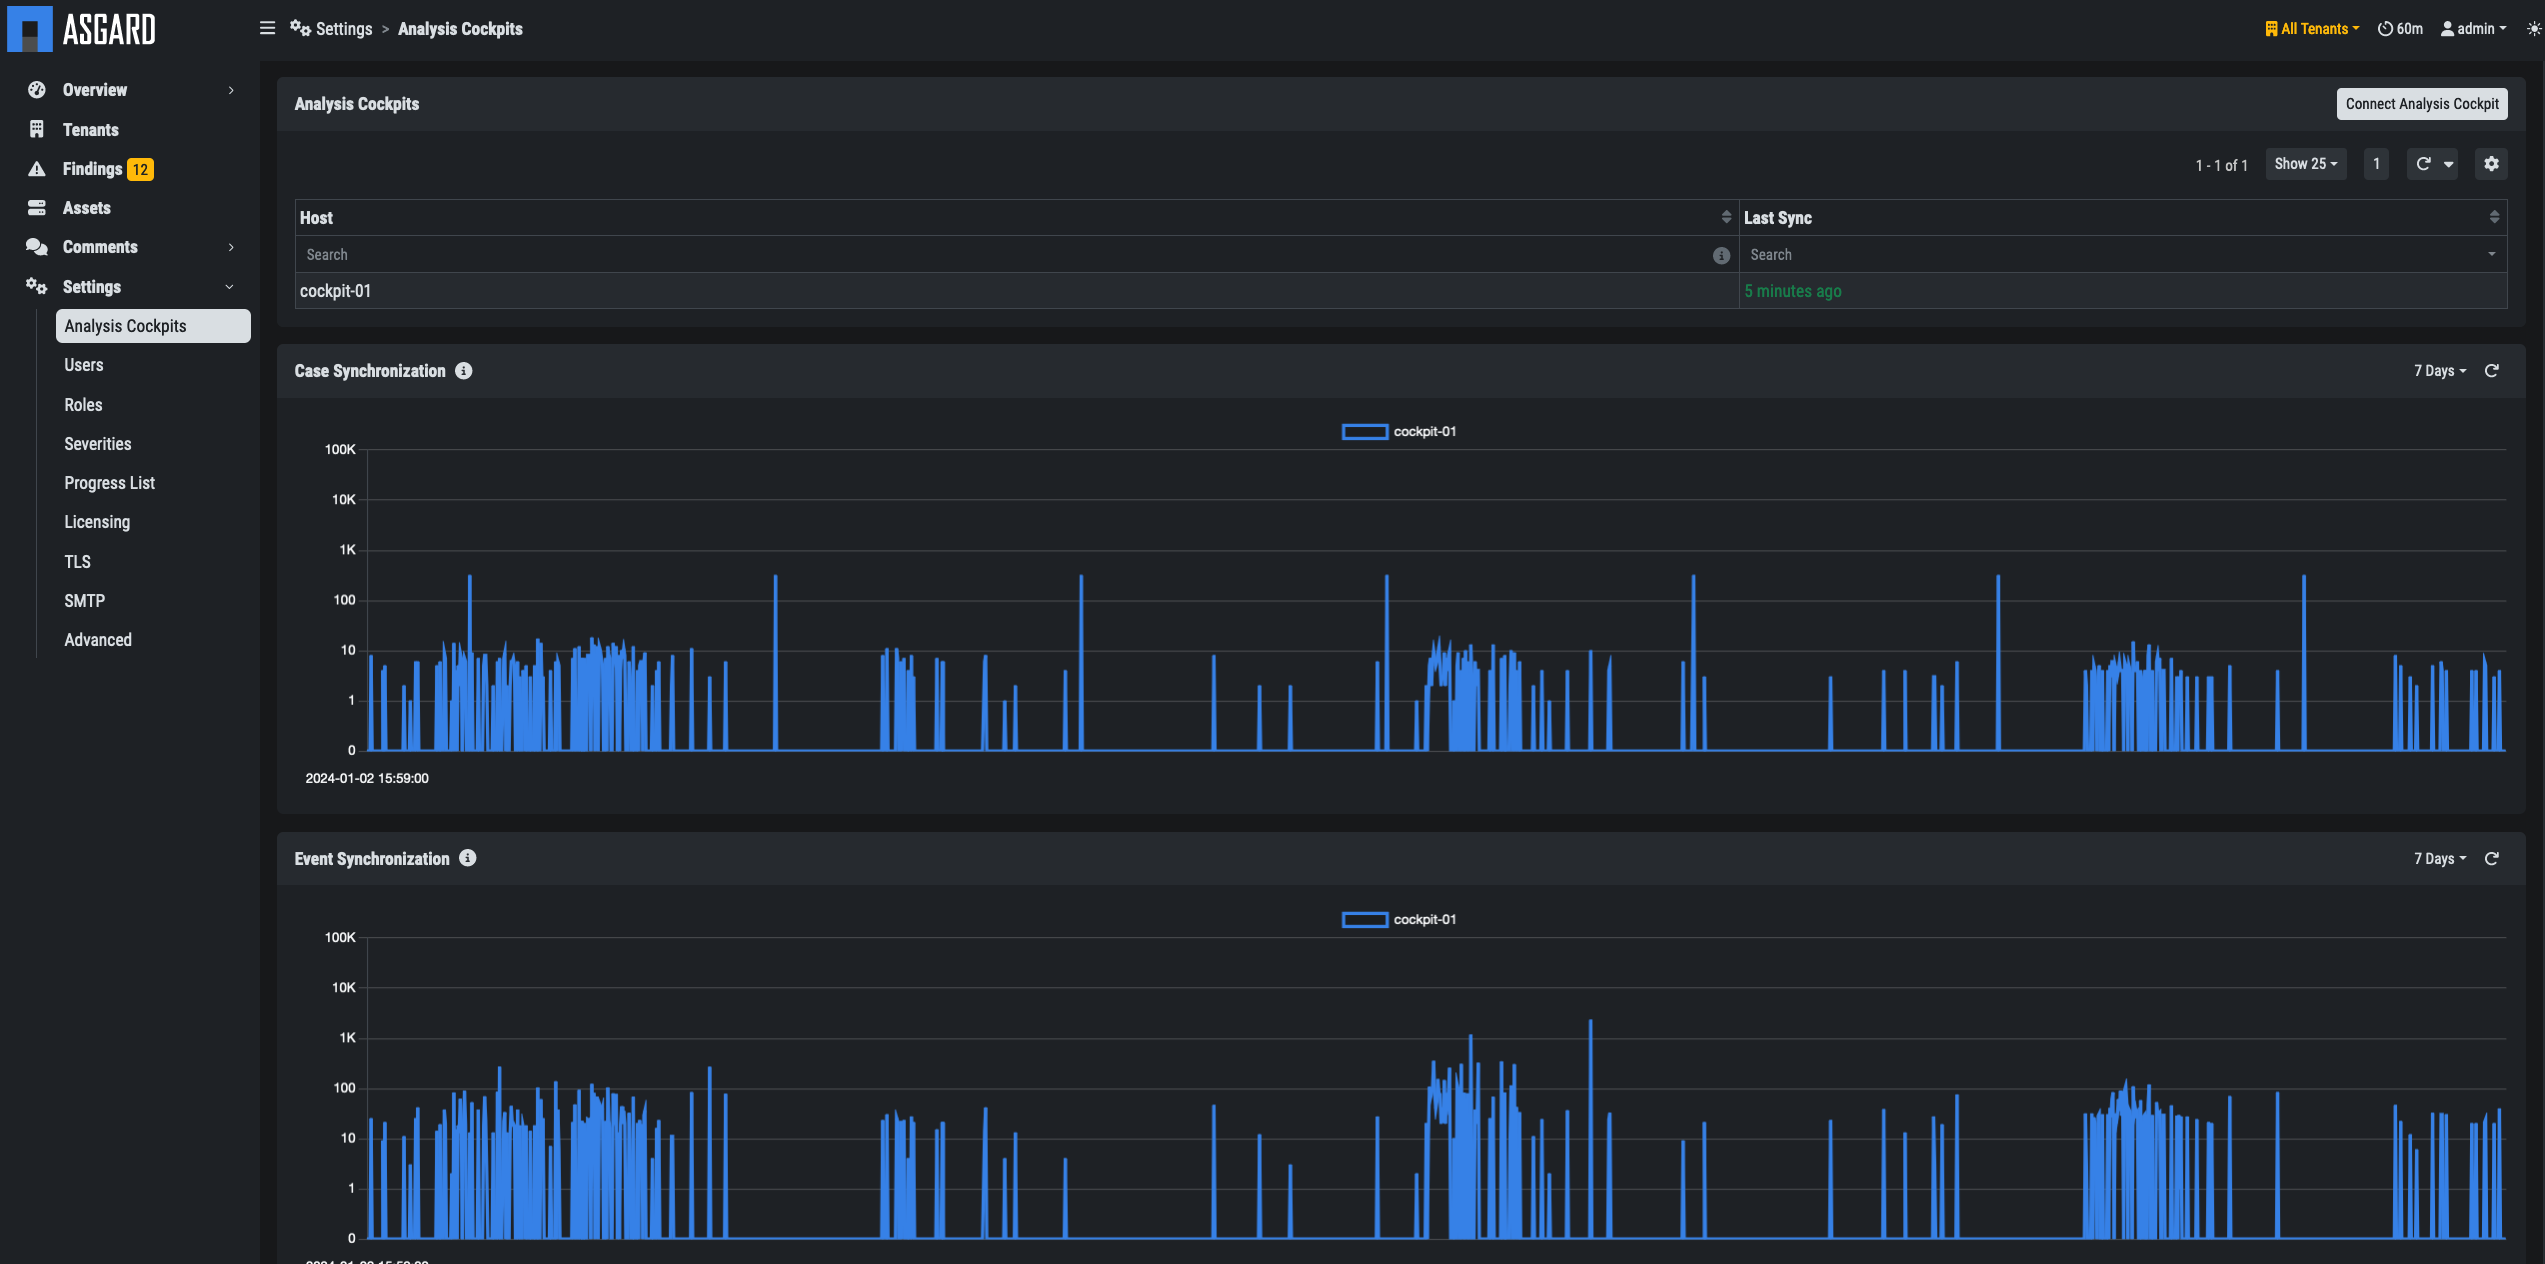The height and width of the screenshot is (1264, 2545).
Task: Select the cockpit-01 host row
Action: [1401, 291]
